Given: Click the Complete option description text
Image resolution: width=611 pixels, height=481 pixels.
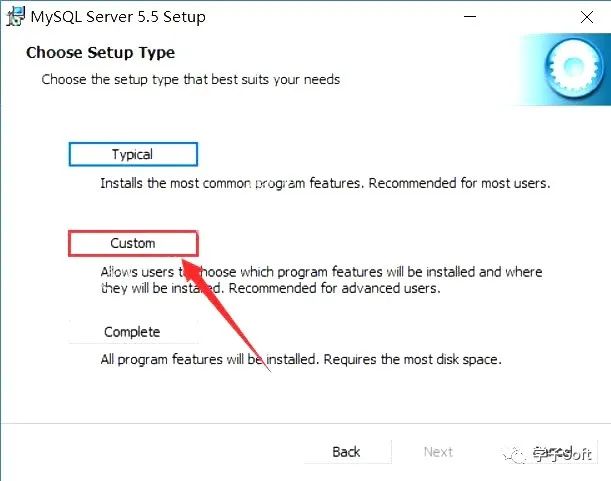Looking at the screenshot, I should point(300,359).
